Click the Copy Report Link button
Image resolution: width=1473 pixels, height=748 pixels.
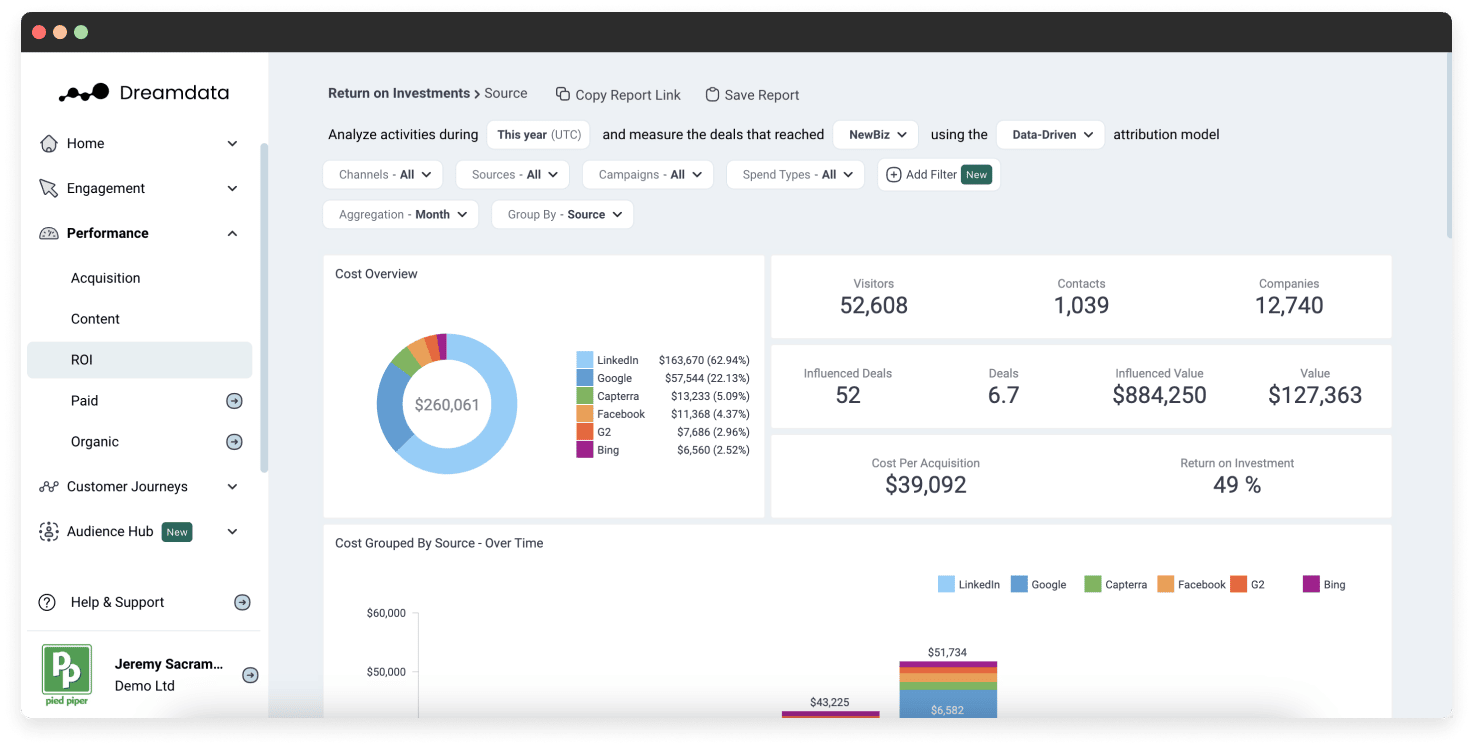pos(618,94)
